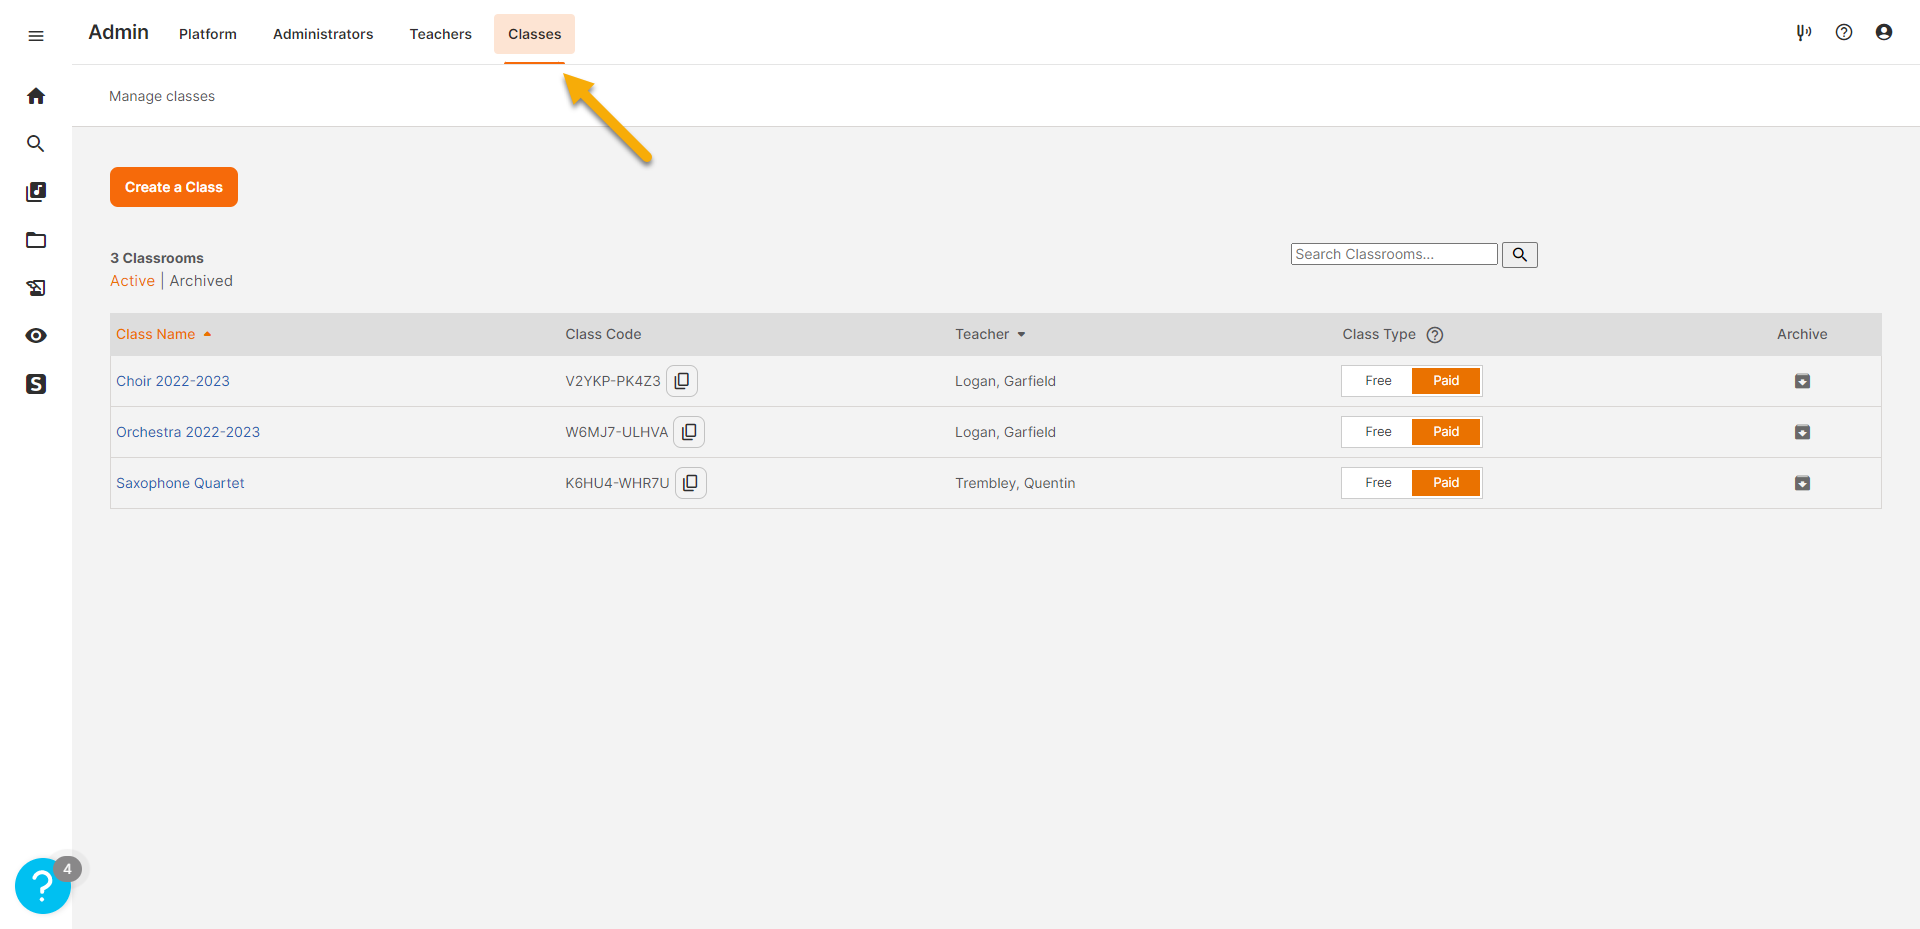The width and height of the screenshot is (1920, 929).
Task: Sort by Teacher column arrow
Action: [x=1021, y=335]
